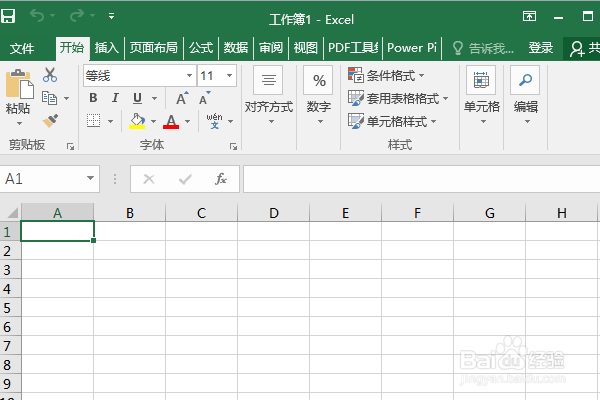This screenshot has width=600, height=400.
Task: Switch to the 插入 tab
Action: [107, 48]
